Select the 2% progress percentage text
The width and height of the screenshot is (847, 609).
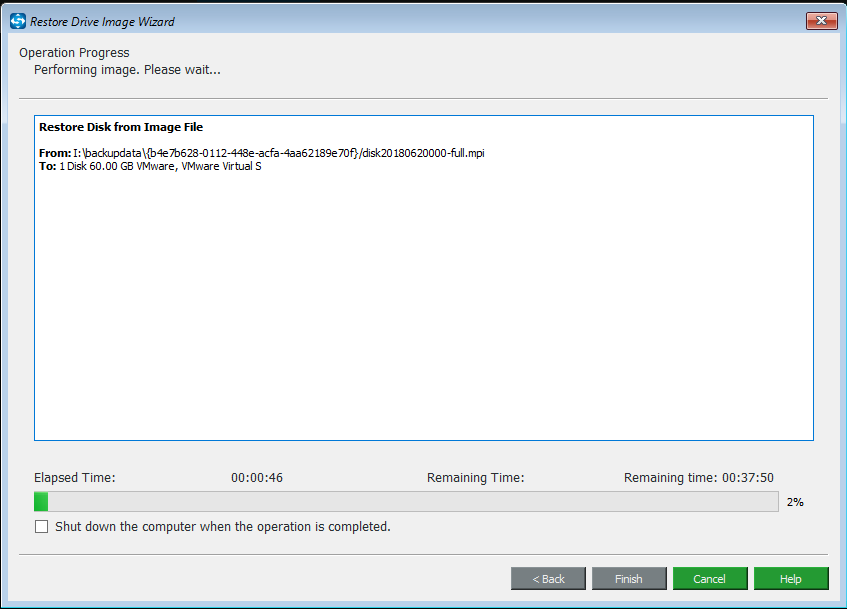click(795, 502)
